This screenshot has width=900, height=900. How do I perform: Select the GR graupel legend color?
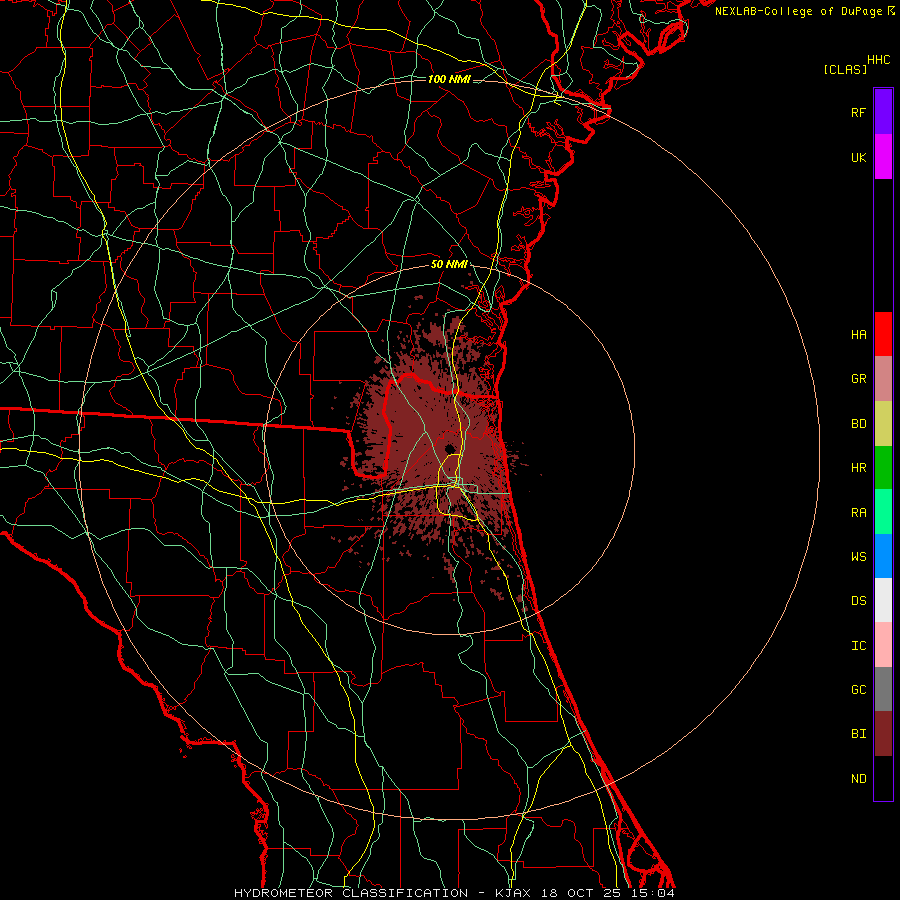pos(883,378)
